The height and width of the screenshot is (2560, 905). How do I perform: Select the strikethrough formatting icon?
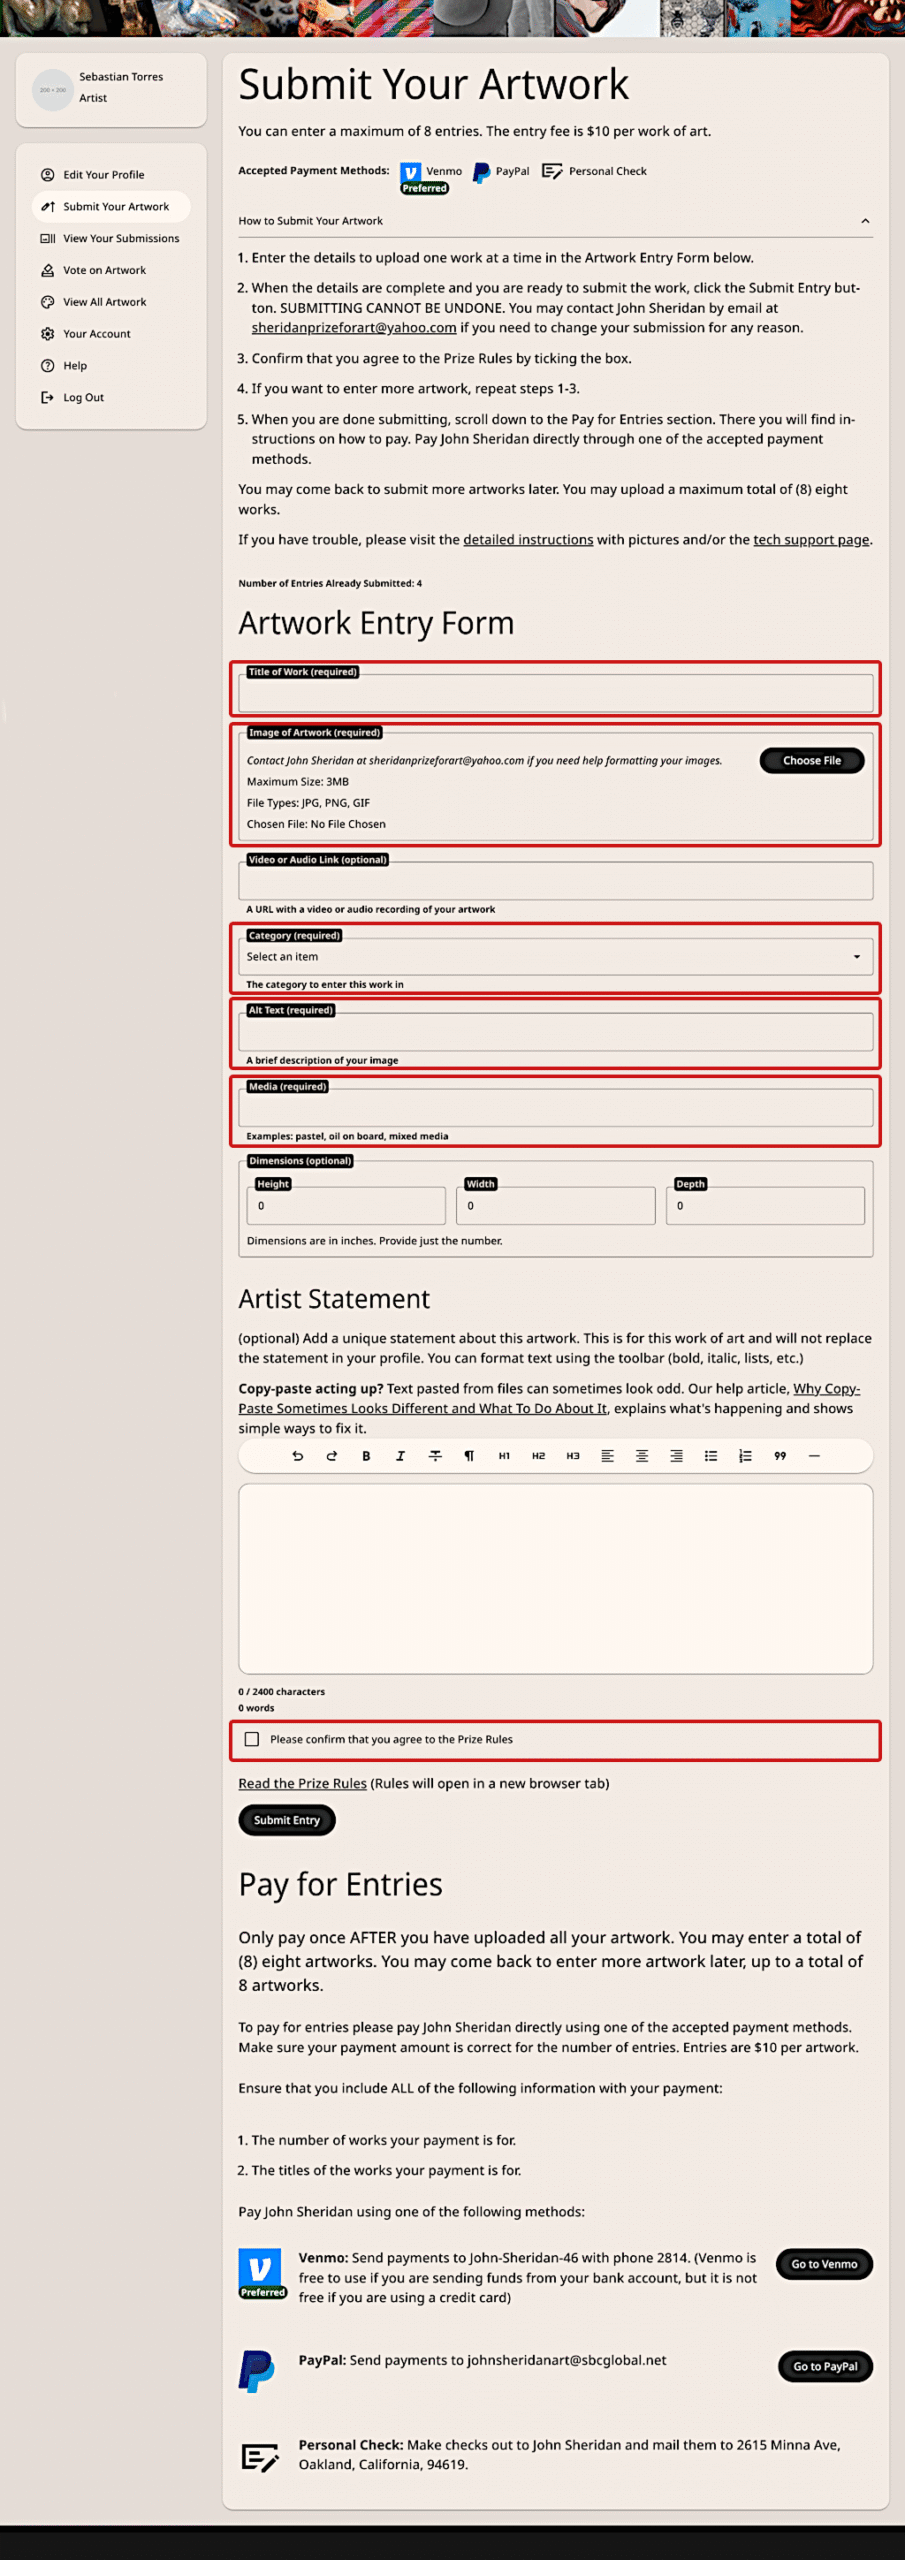[x=435, y=1456]
